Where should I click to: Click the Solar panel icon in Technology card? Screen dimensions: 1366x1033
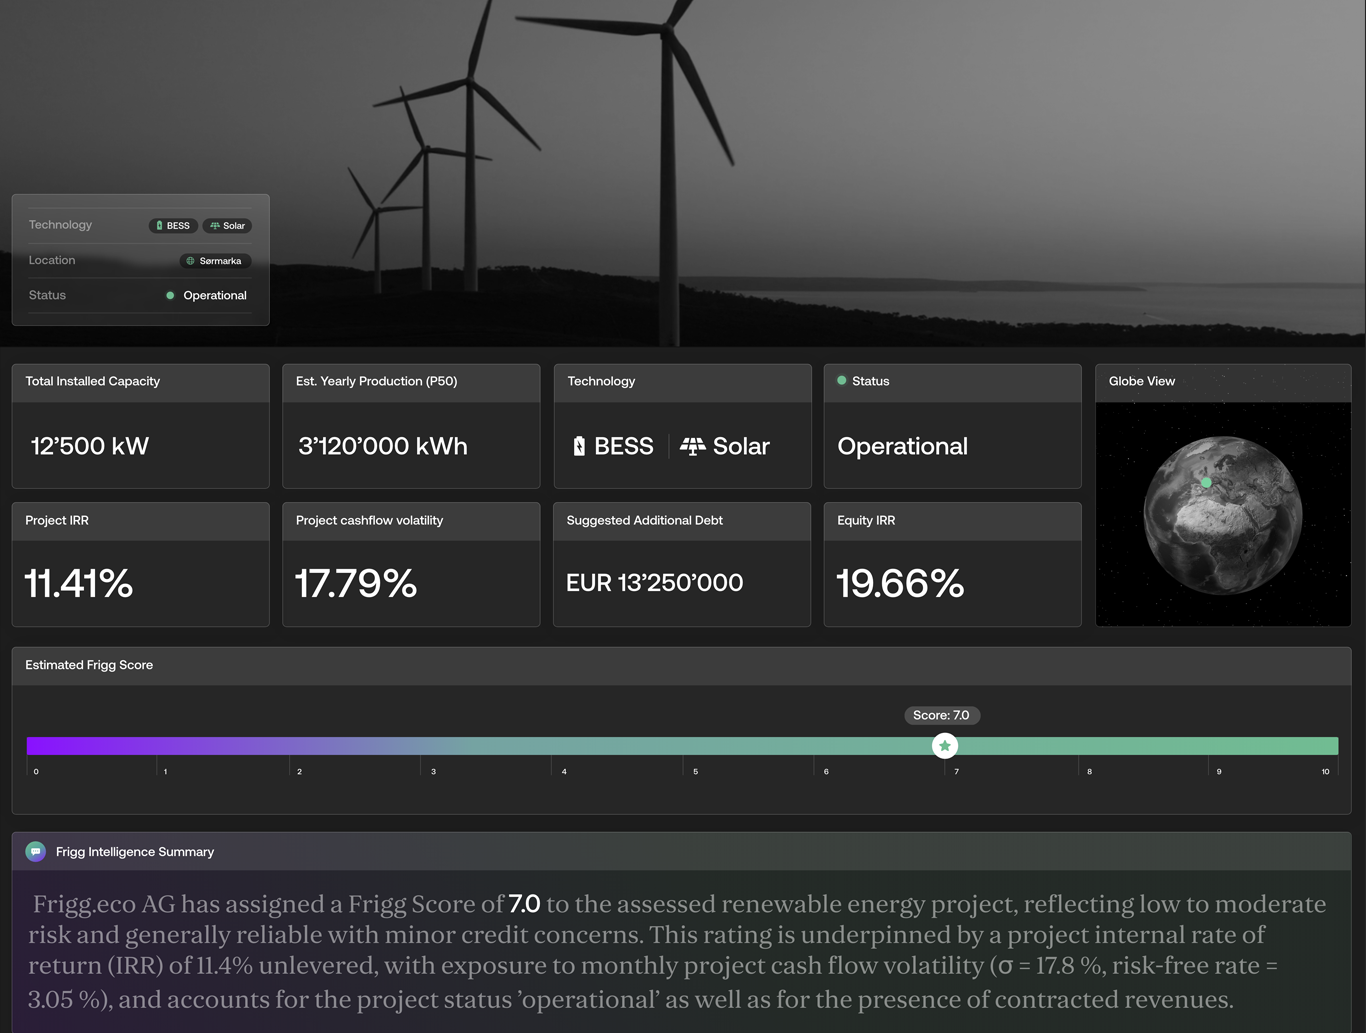692,446
